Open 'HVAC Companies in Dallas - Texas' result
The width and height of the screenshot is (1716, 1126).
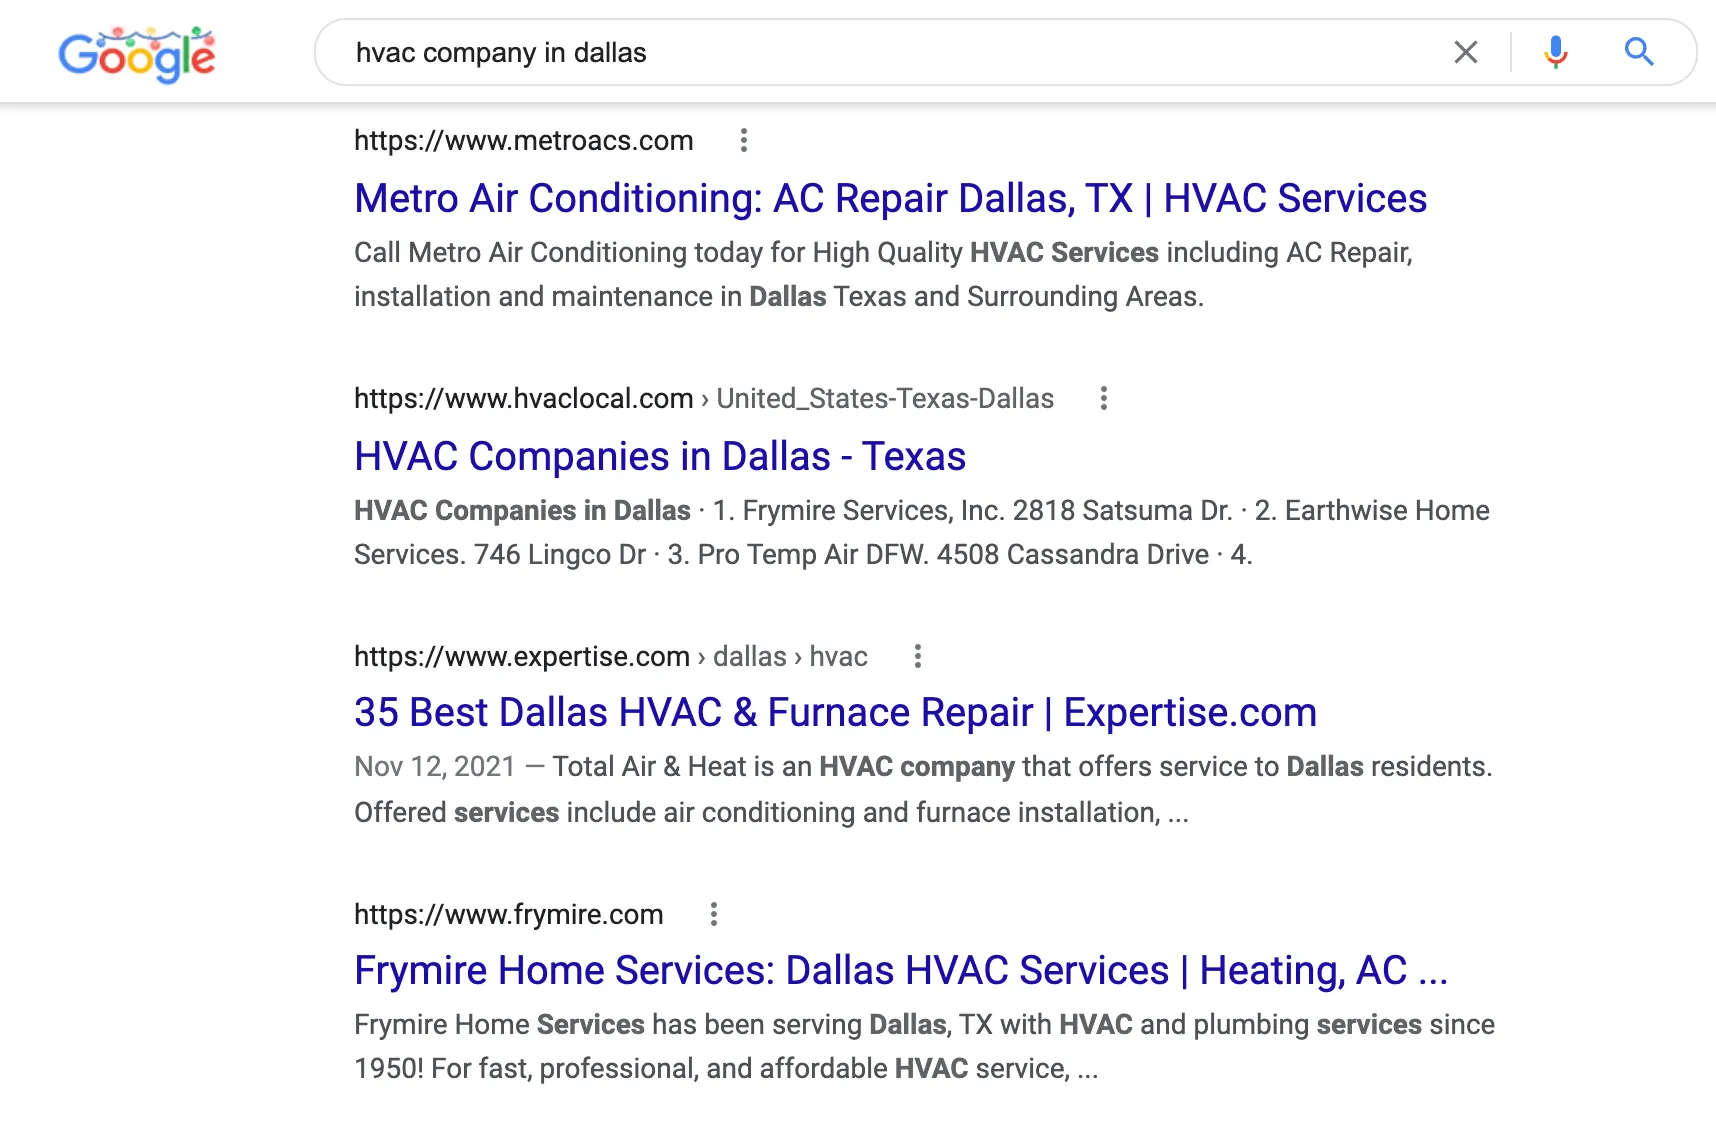pyautogui.click(x=660, y=456)
